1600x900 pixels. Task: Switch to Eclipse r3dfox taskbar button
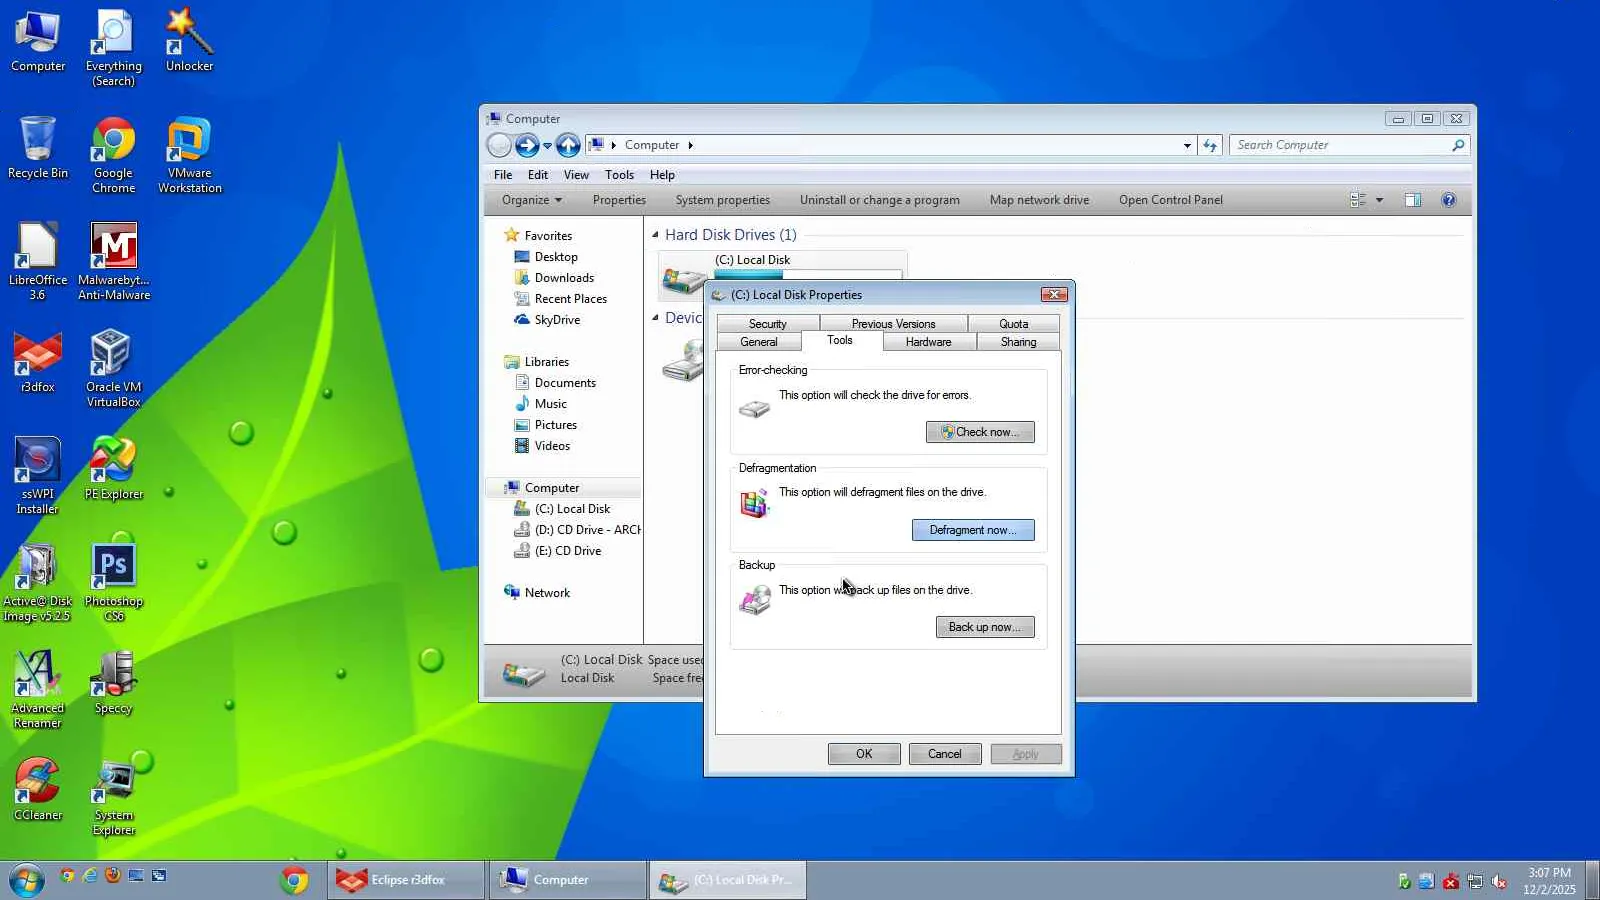406,880
